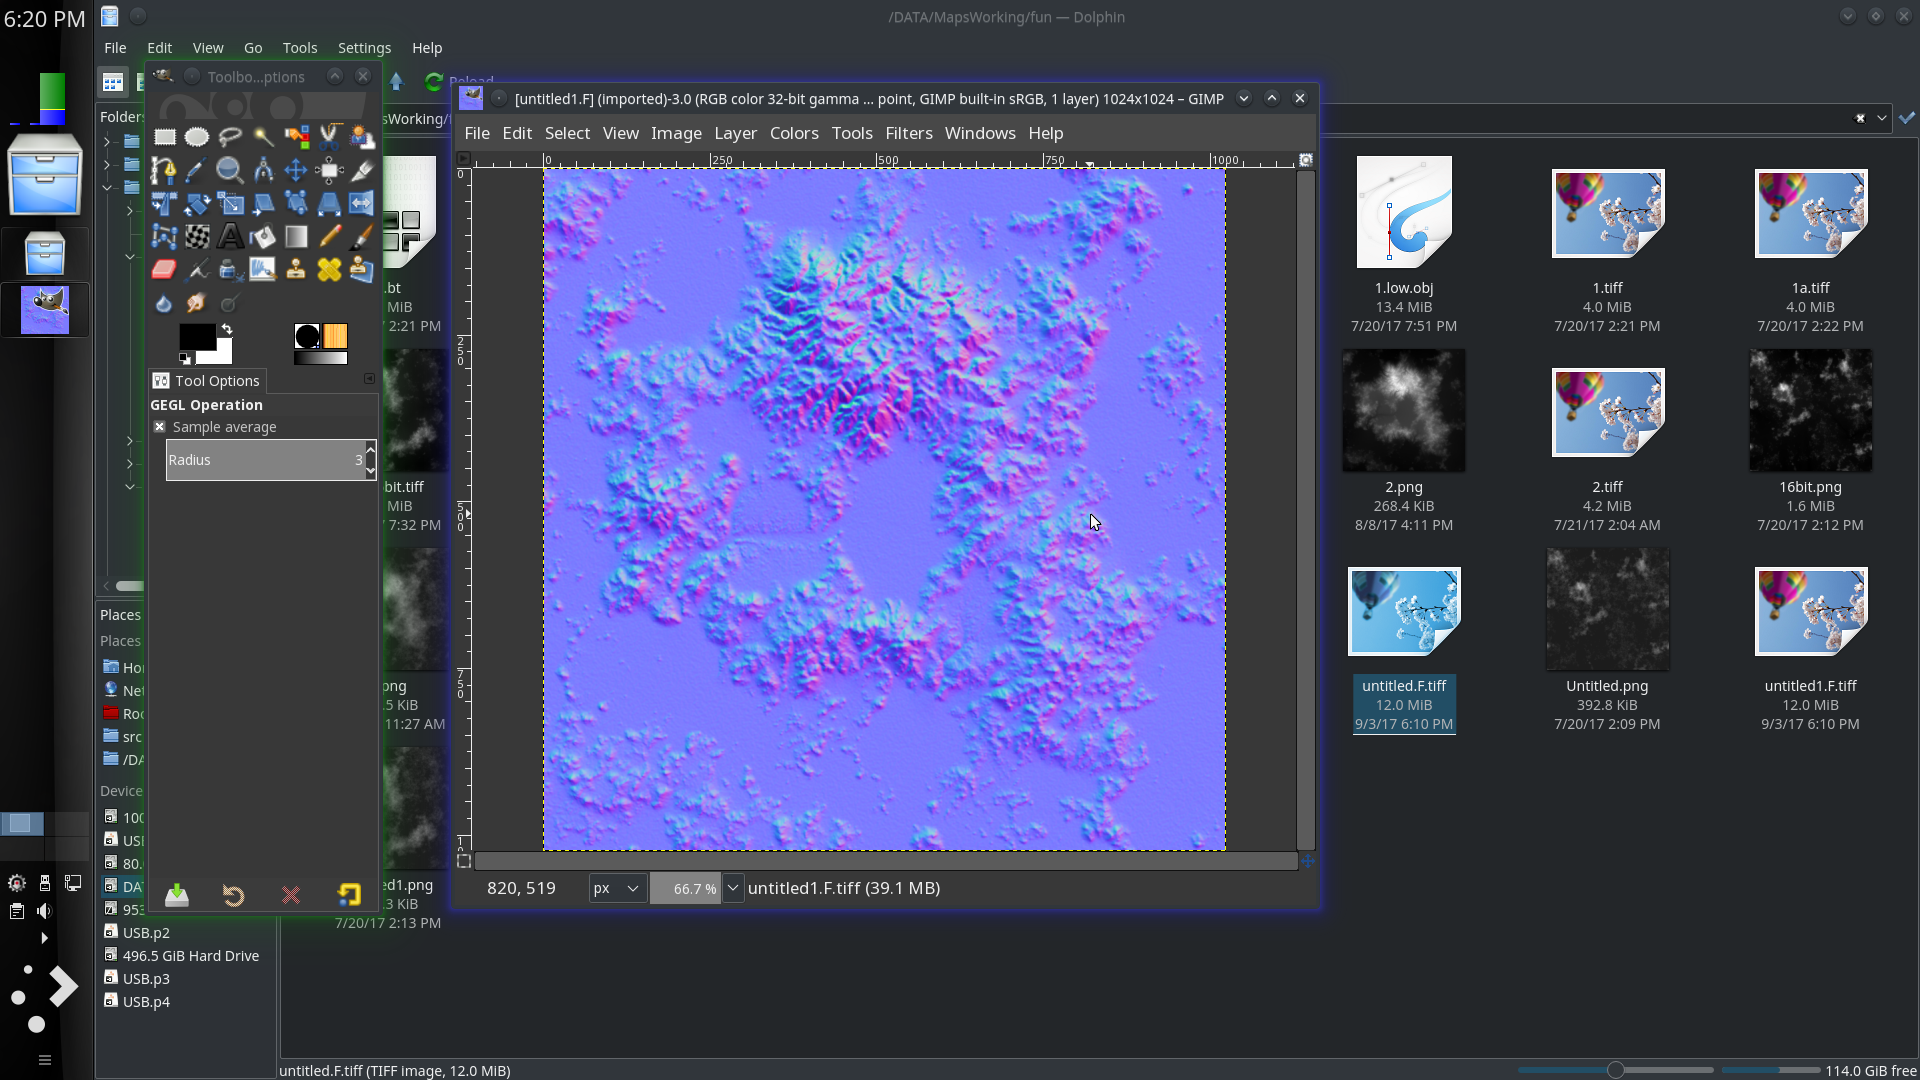
Task: Select the Paintbrush tool
Action: (362, 236)
